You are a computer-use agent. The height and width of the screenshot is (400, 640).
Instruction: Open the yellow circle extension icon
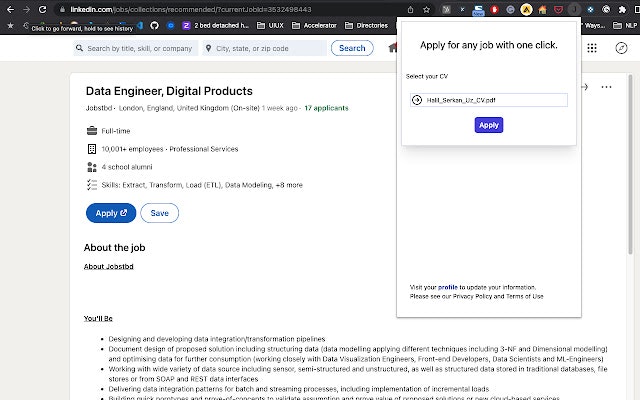(x=526, y=9)
